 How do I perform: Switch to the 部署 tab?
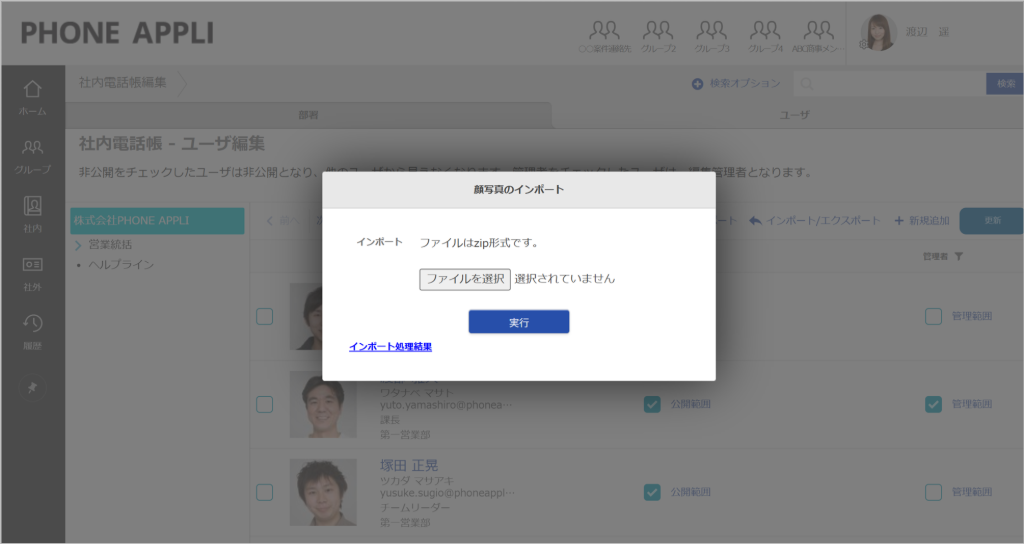(310, 115)
